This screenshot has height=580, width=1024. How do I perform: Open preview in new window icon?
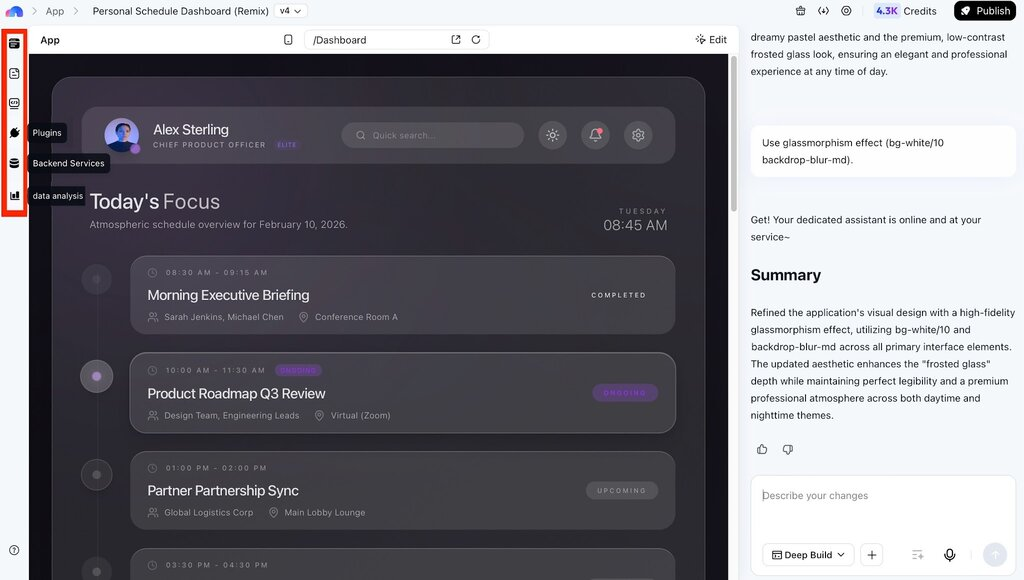click(456, 40)
